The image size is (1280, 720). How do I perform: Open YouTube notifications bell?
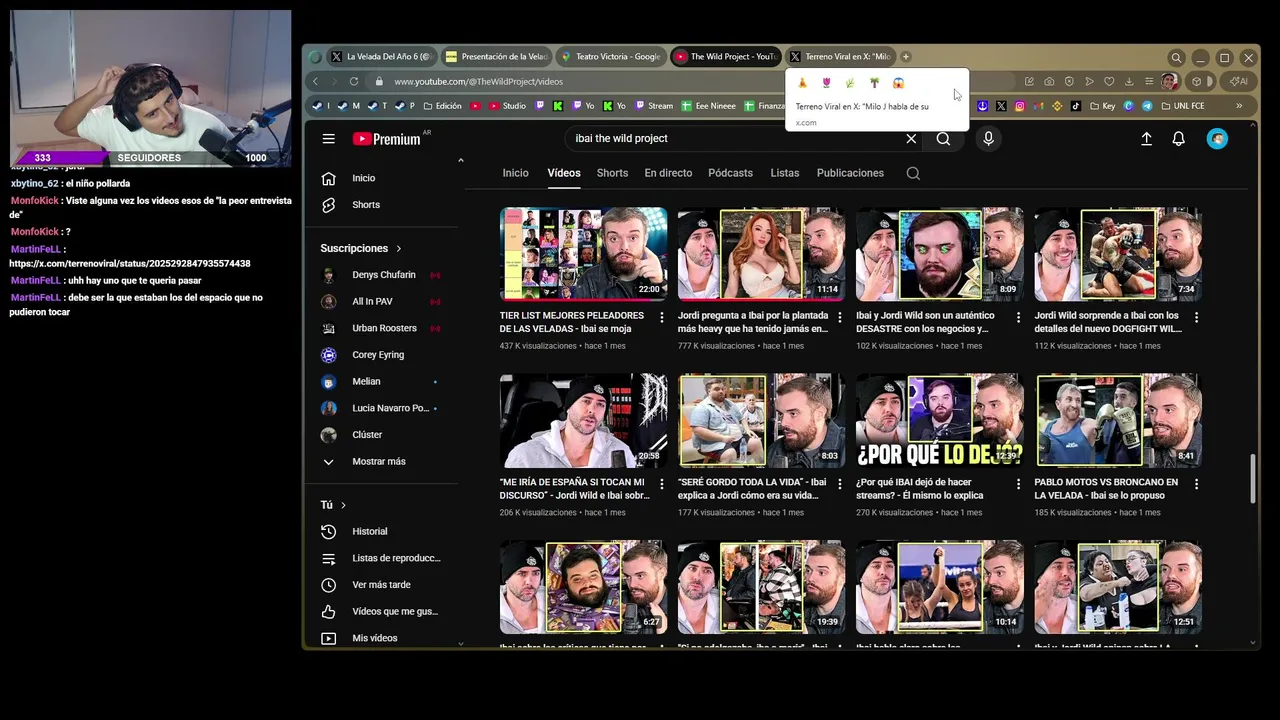[1178, 139]
